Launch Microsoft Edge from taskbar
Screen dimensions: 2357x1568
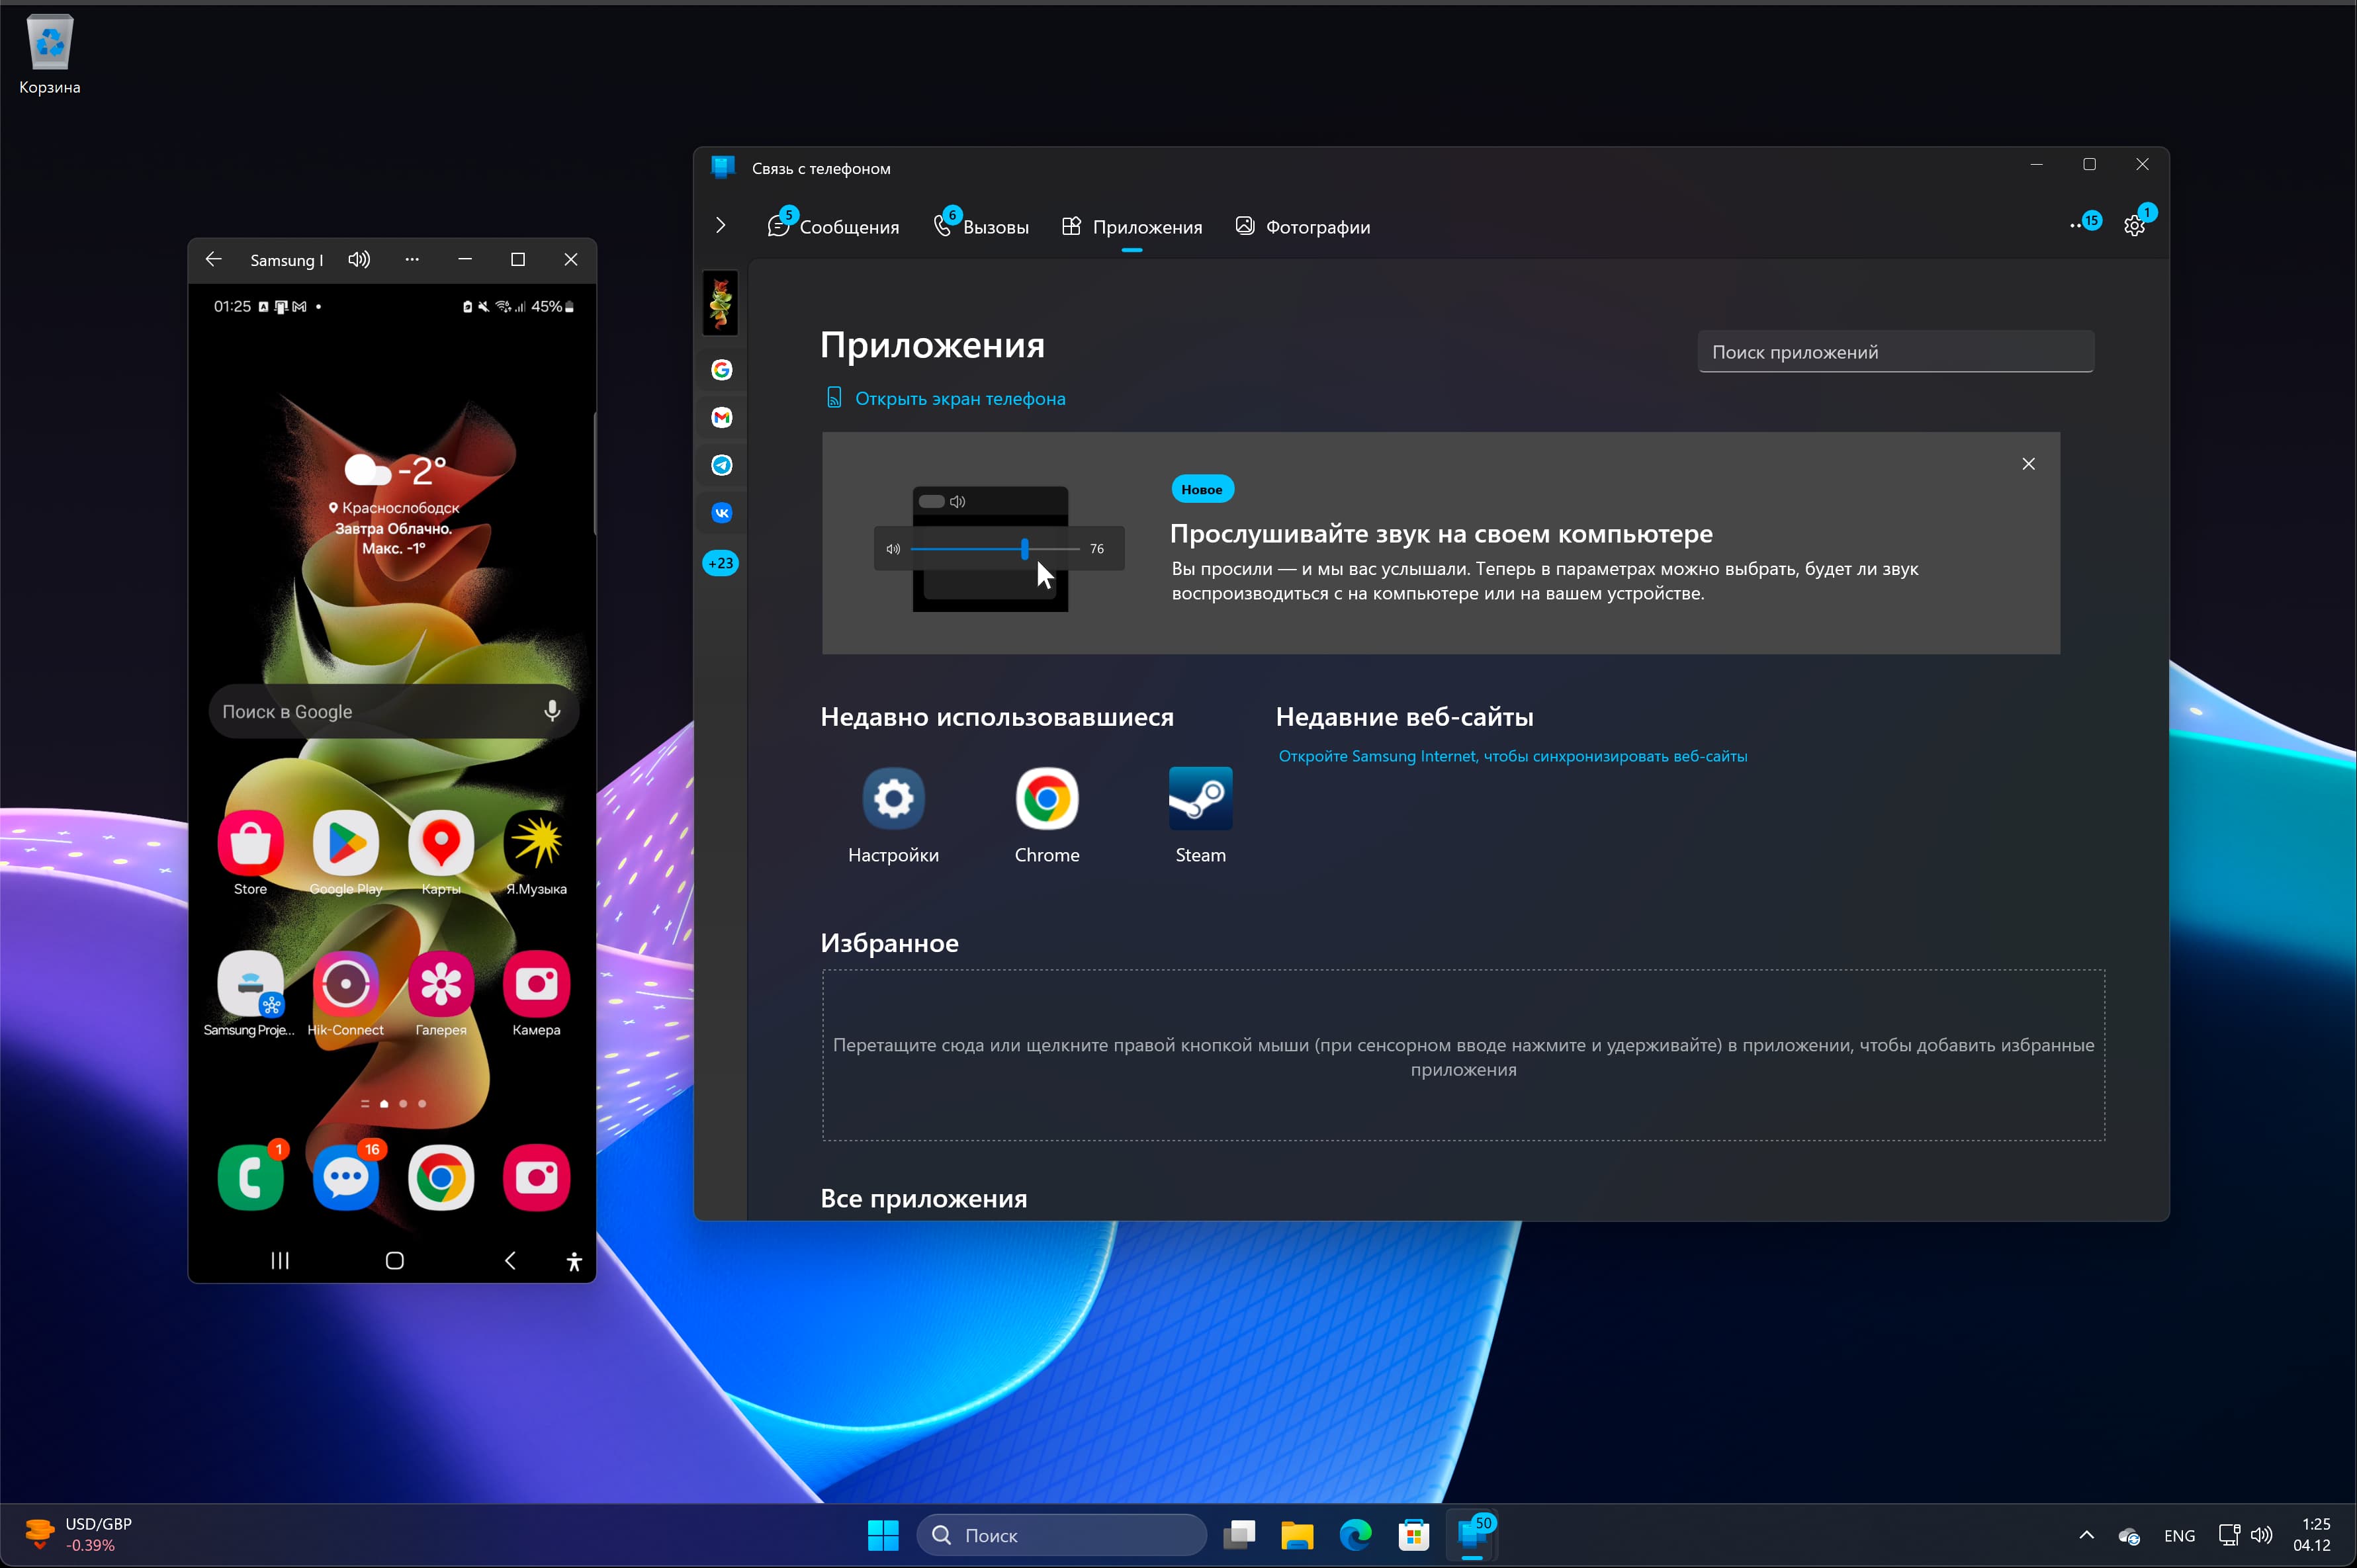(1355, 1535)
